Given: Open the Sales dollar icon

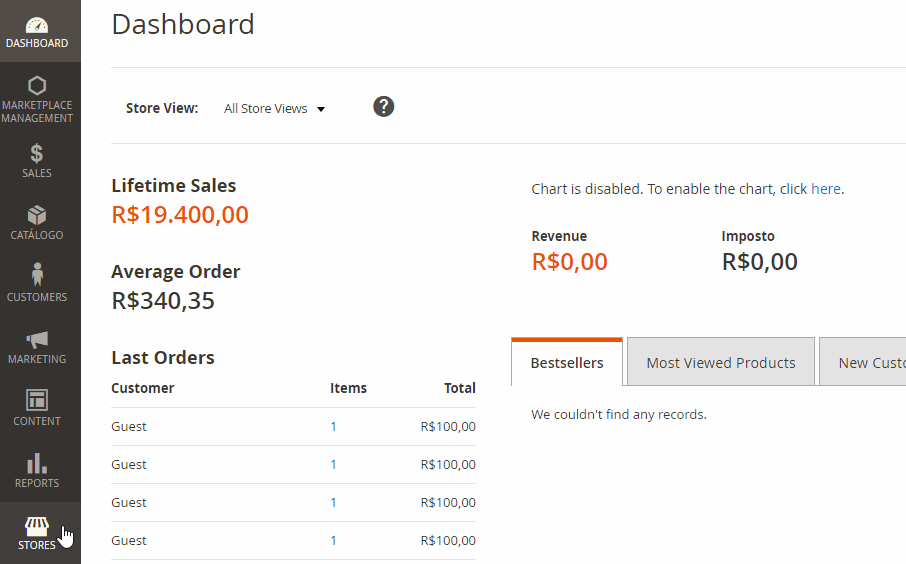Looking at the screenshot, I should [36, 153].
